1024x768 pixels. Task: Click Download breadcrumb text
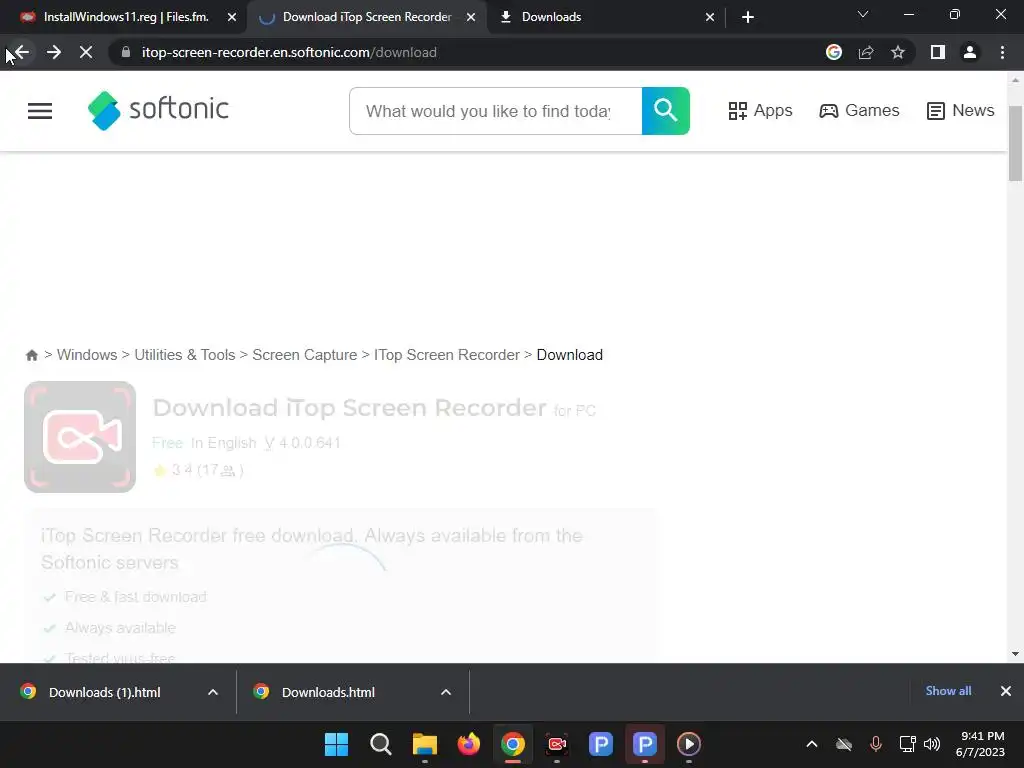pyautogui.click(x=569, y=355)
